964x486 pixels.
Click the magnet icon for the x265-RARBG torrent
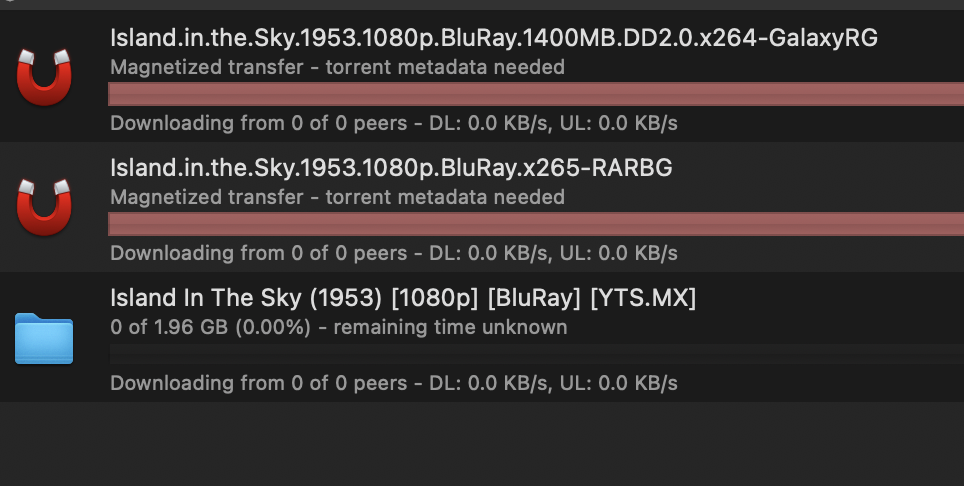45,208
